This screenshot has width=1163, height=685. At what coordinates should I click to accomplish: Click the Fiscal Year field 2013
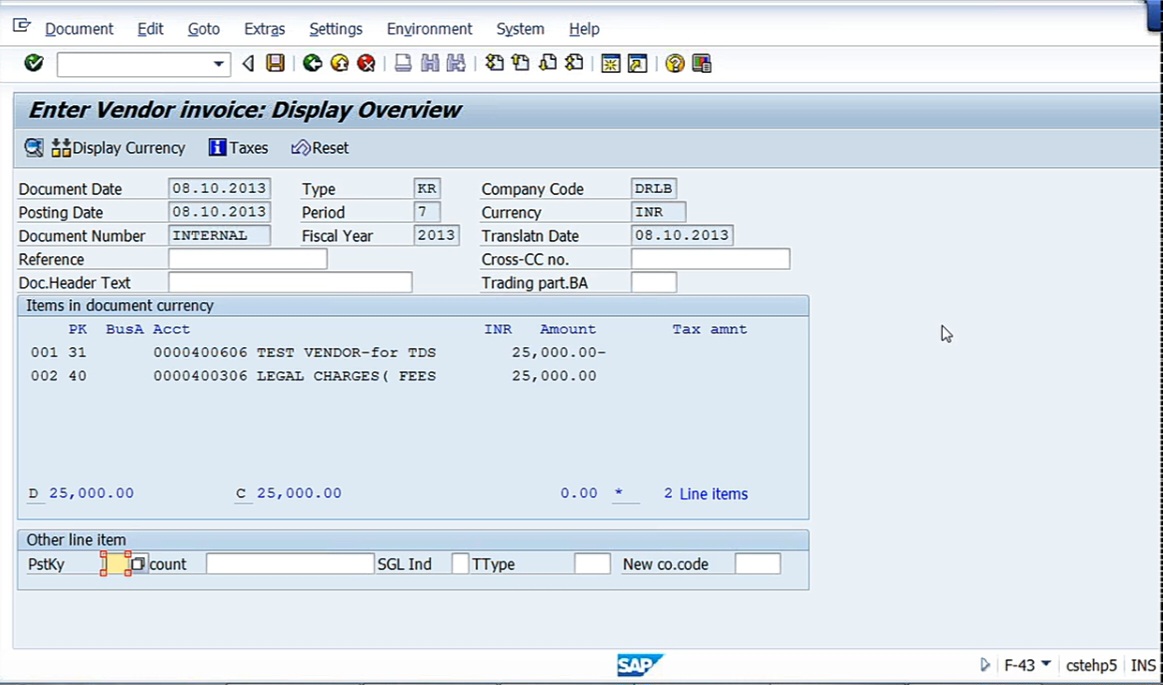coord(436,235)
